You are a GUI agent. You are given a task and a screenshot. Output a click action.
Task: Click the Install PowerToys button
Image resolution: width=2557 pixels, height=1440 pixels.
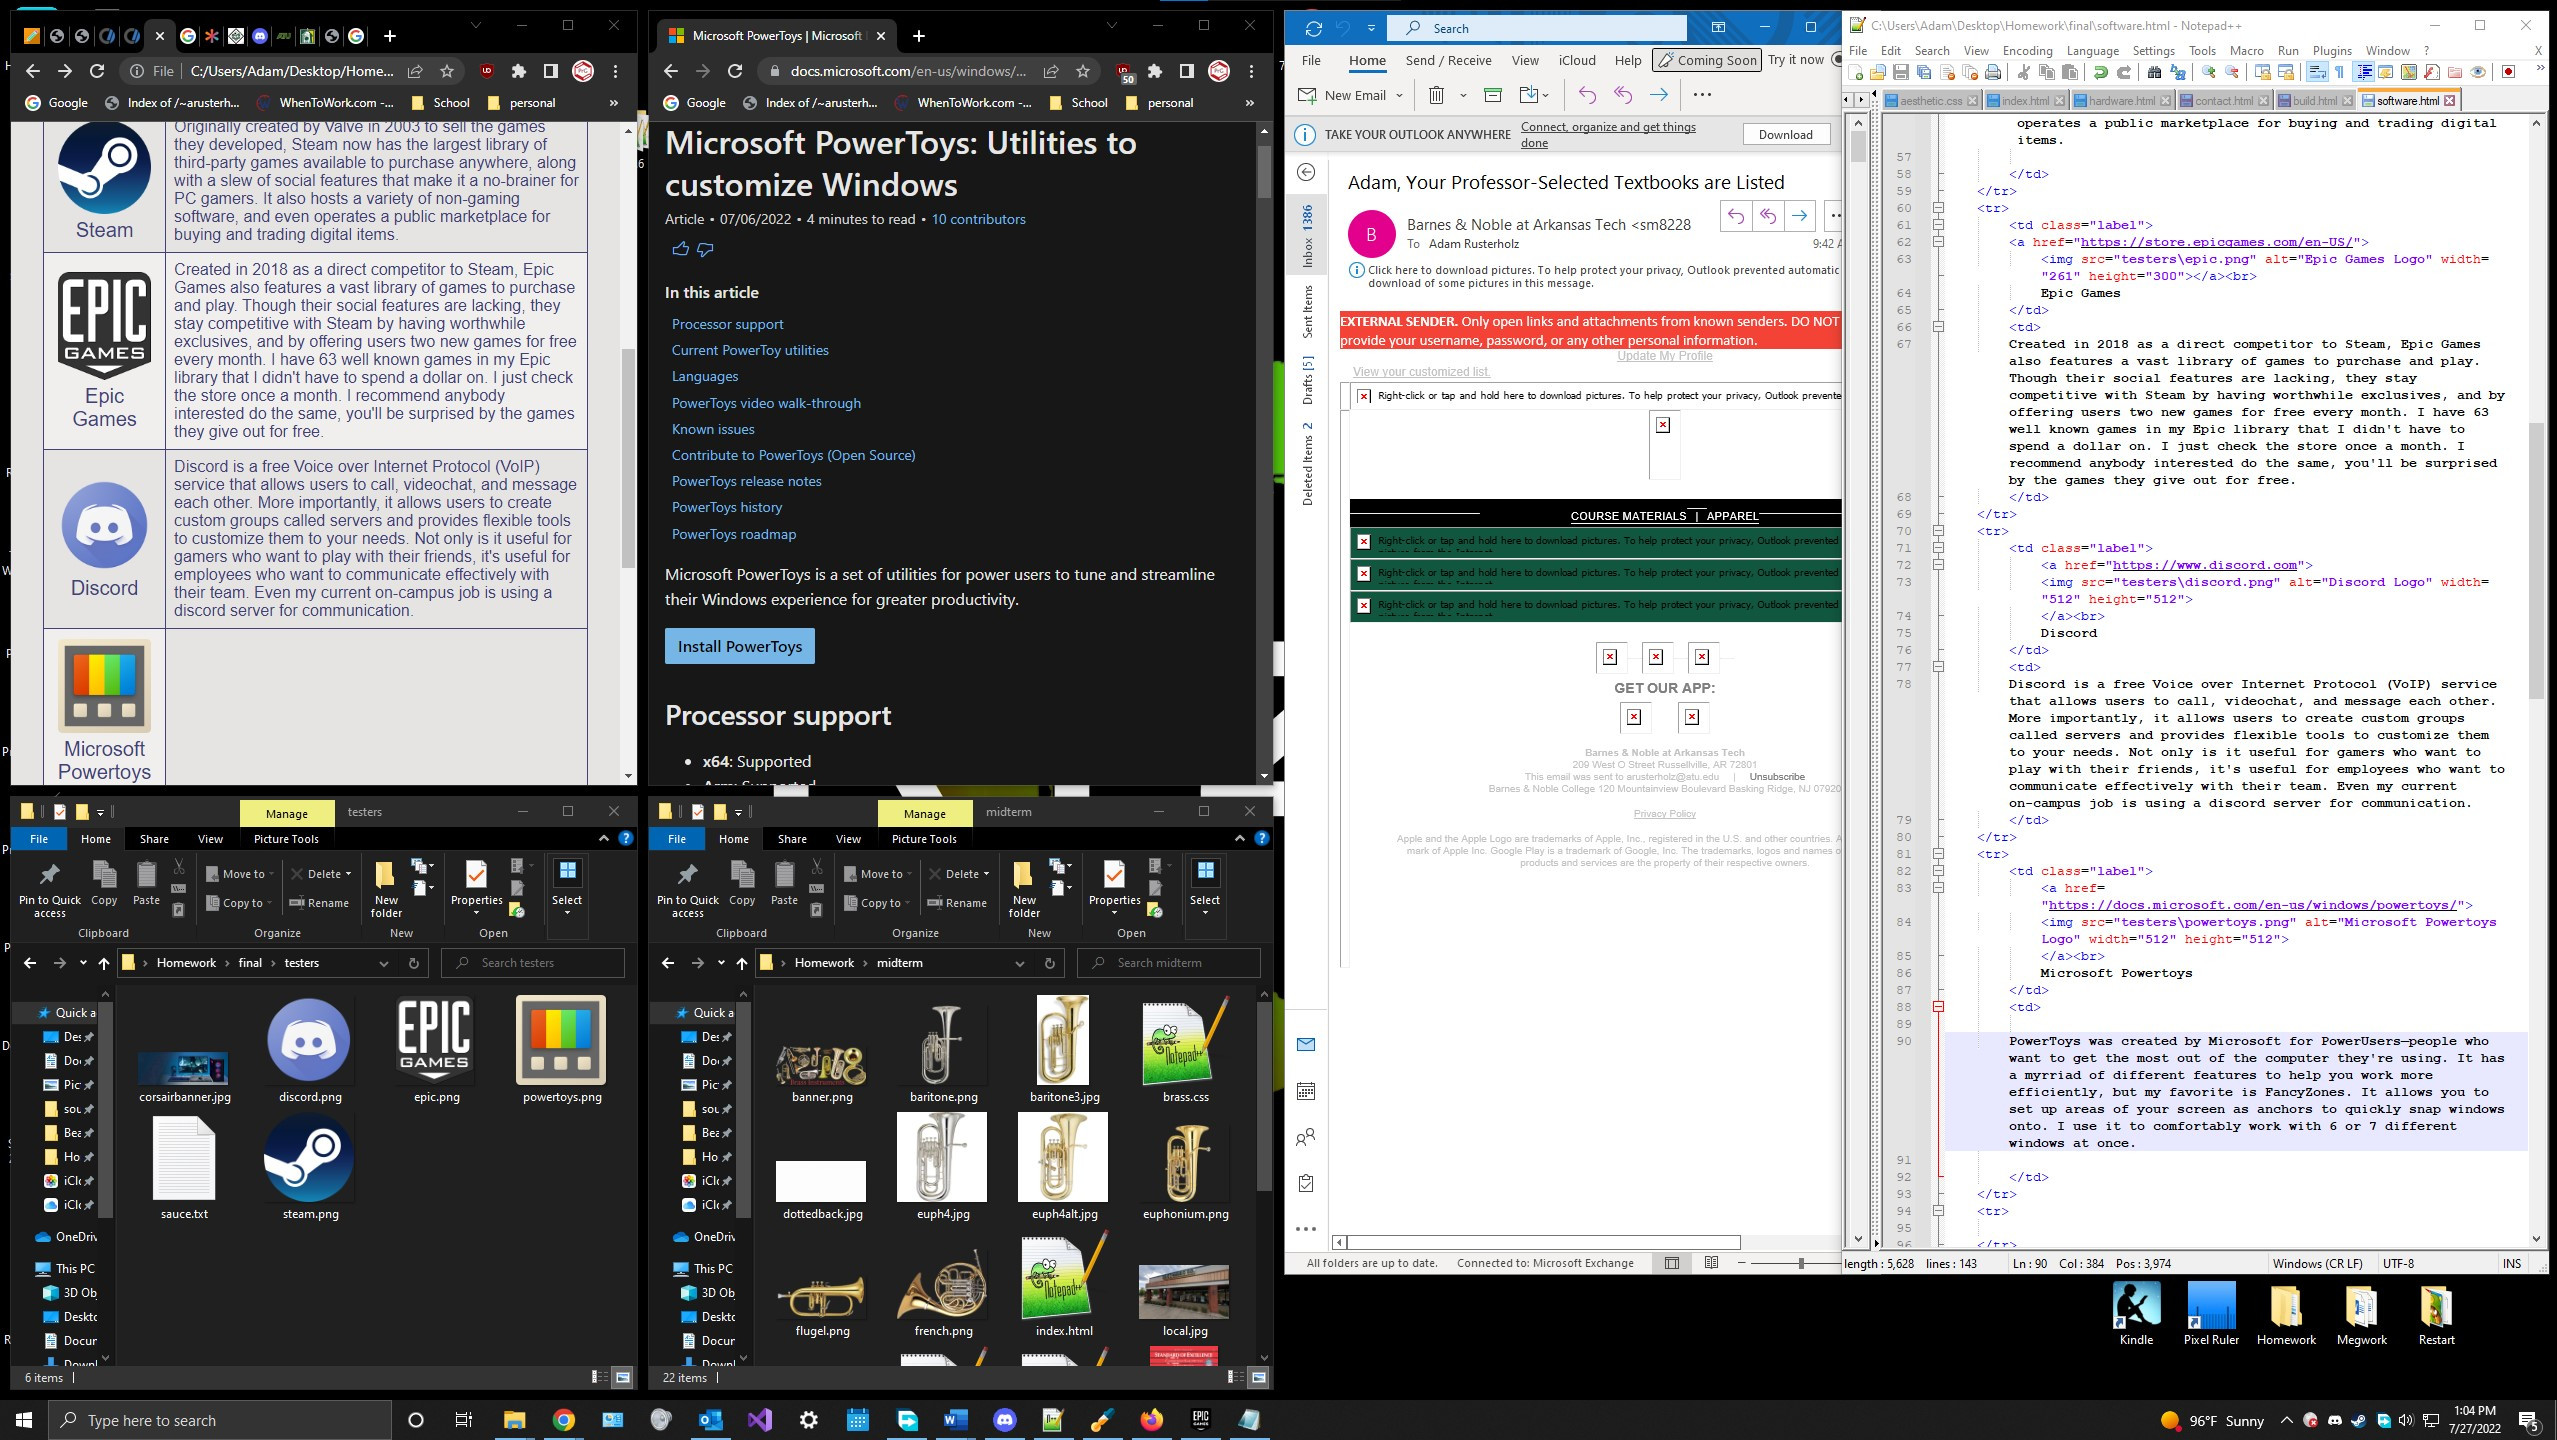[x=739, y=646]
